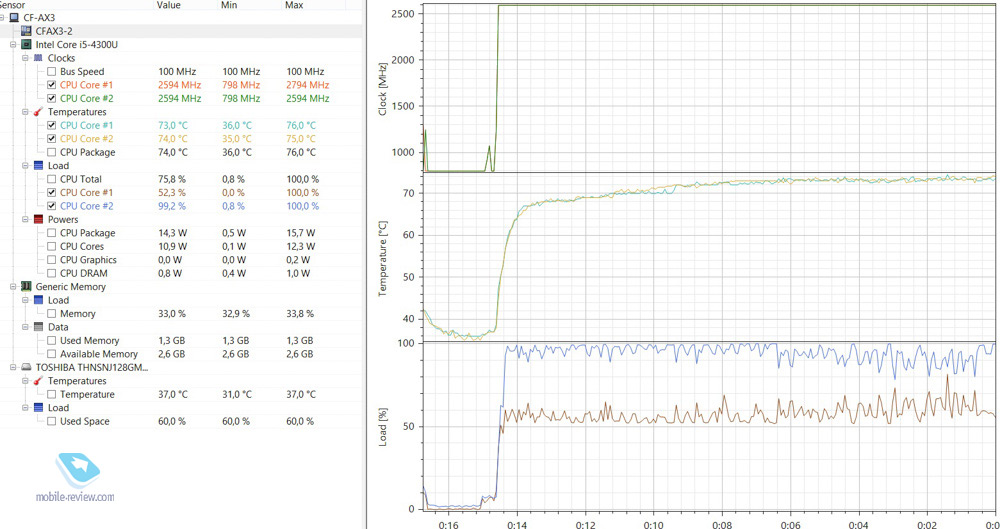Viewport: 1000px width, 529px height.
Task: Click the Max column header
Action: [314, 4]
